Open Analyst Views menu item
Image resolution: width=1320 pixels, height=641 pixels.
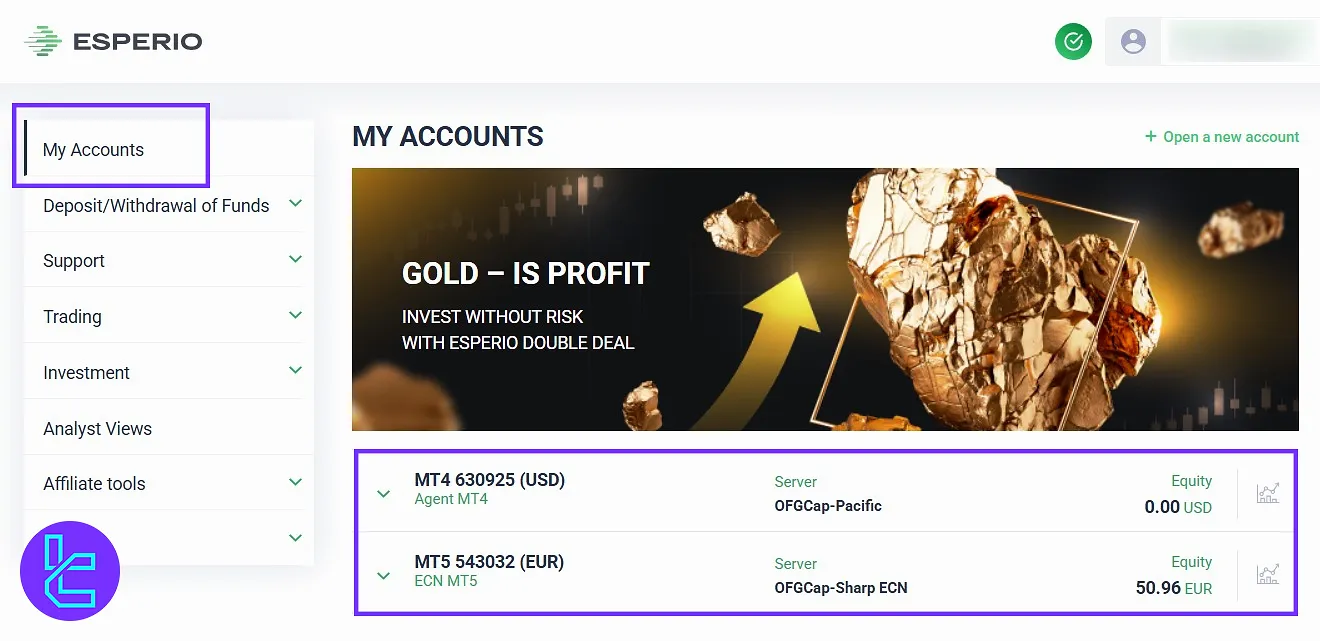pos(98,428)
